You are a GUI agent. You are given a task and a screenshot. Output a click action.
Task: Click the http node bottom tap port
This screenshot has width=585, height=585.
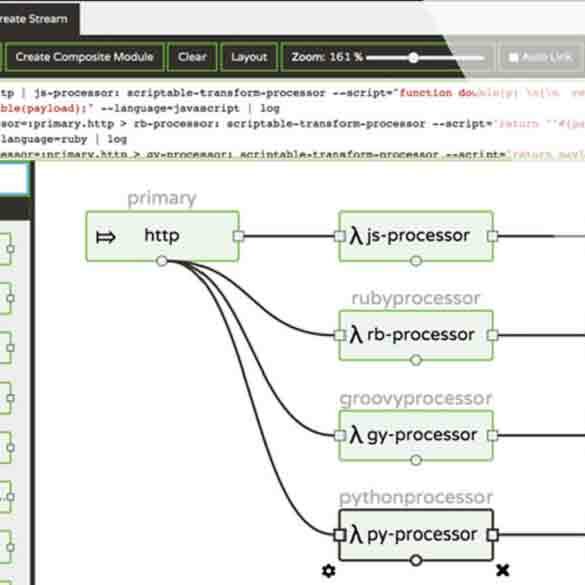click(162, 261)
